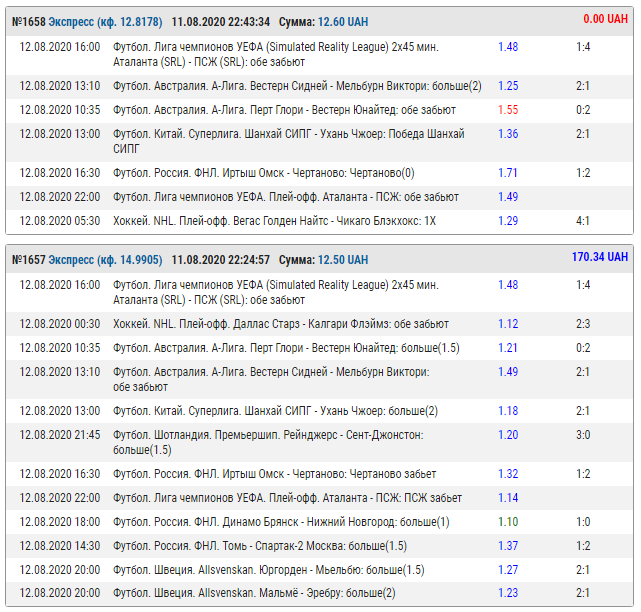Open the Томь - Спартак-2 Москва event
The width and height of the screenshot is (641, 612).
[x=260, y=545]
